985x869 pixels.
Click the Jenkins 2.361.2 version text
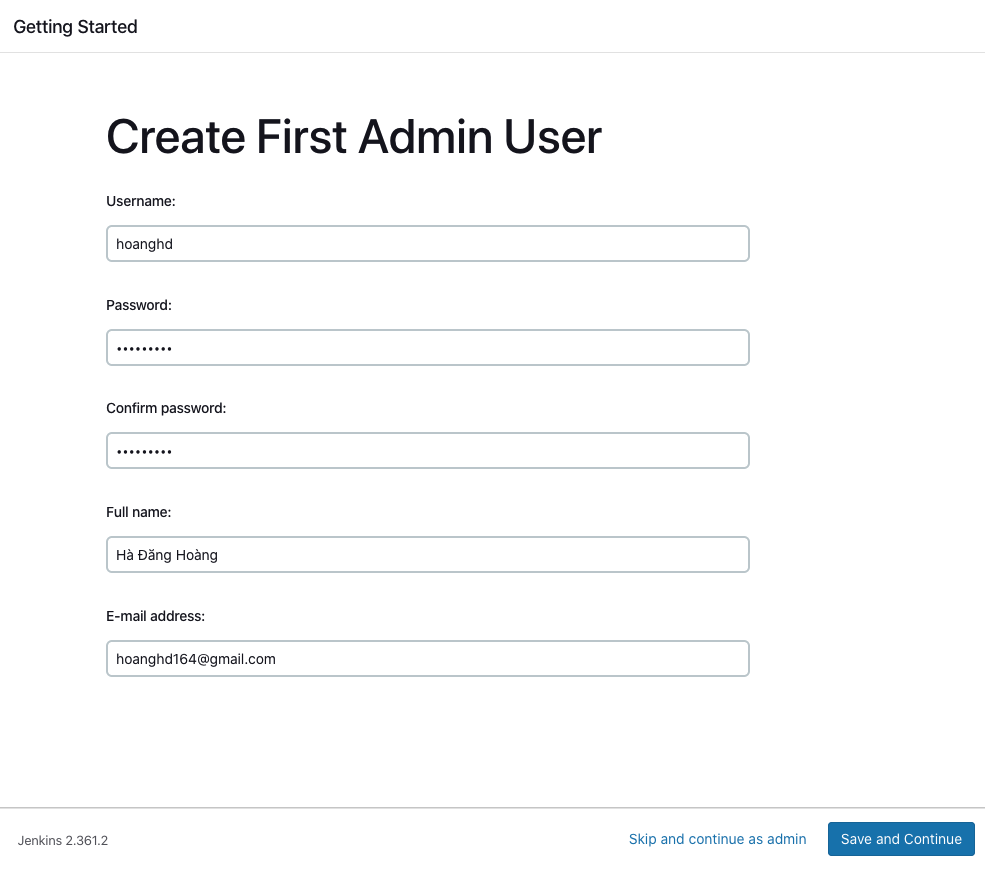(63, 841)
